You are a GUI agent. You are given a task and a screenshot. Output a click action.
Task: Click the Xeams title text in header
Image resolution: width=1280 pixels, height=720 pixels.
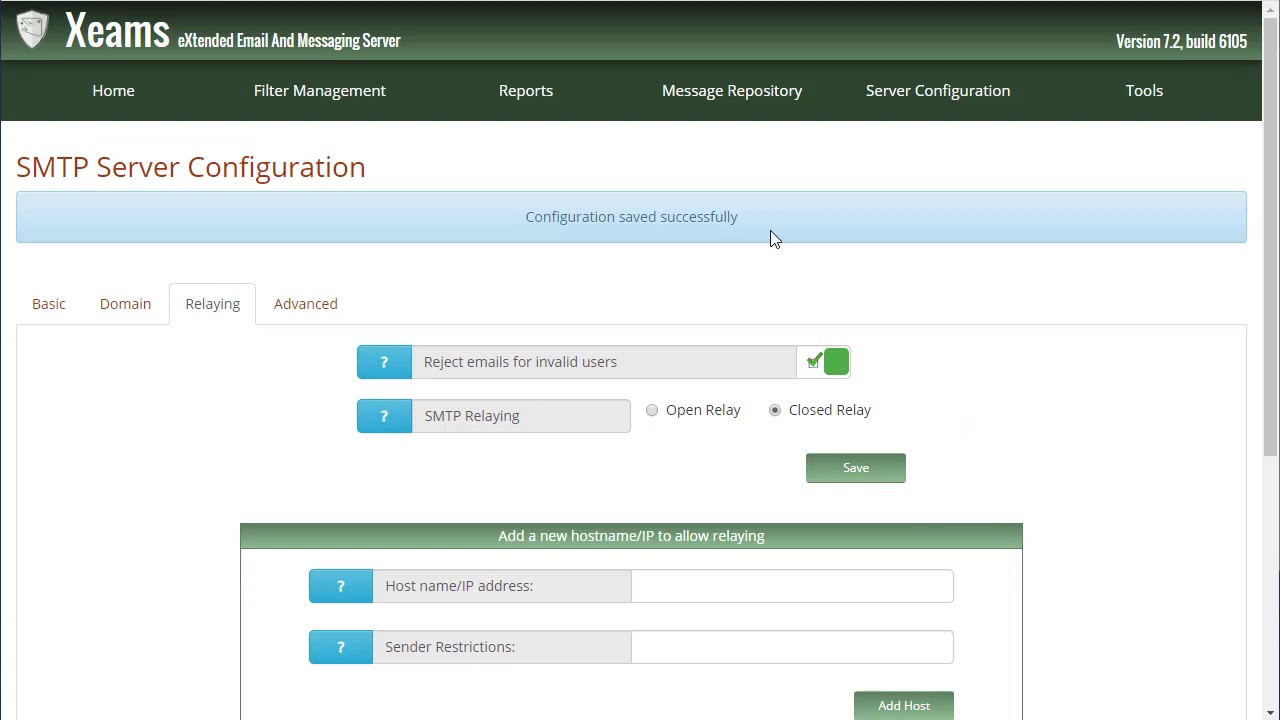click(x=117, y=31)
